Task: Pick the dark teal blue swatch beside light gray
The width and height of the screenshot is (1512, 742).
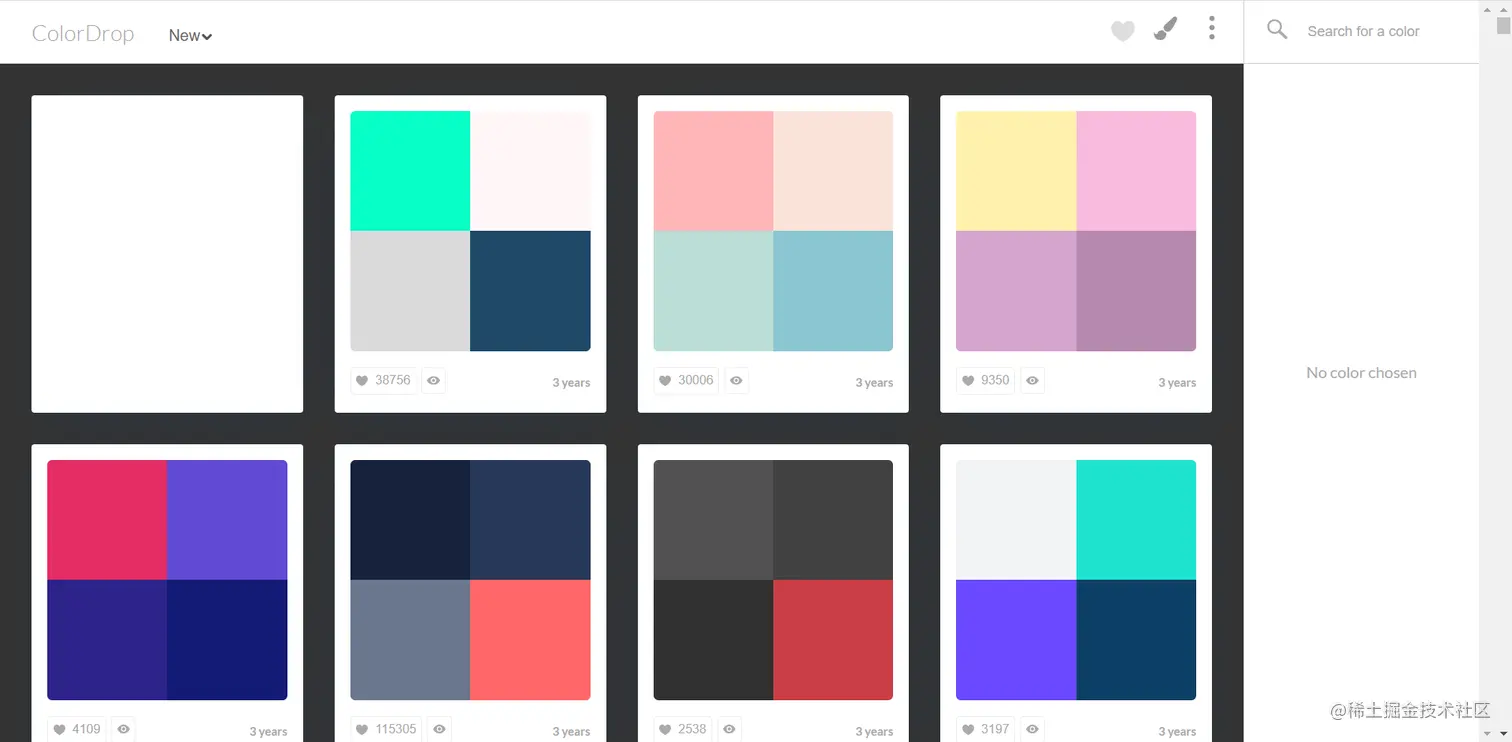Action: point(530,291)
